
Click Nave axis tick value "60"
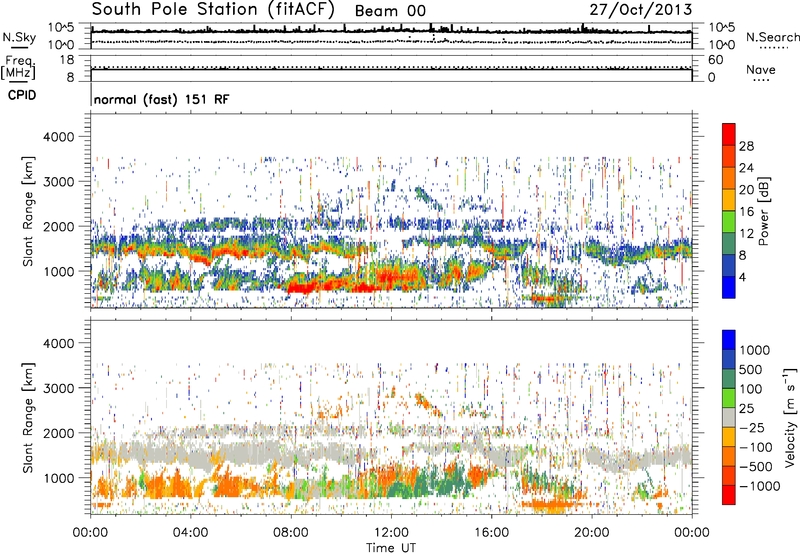point(715,60)
